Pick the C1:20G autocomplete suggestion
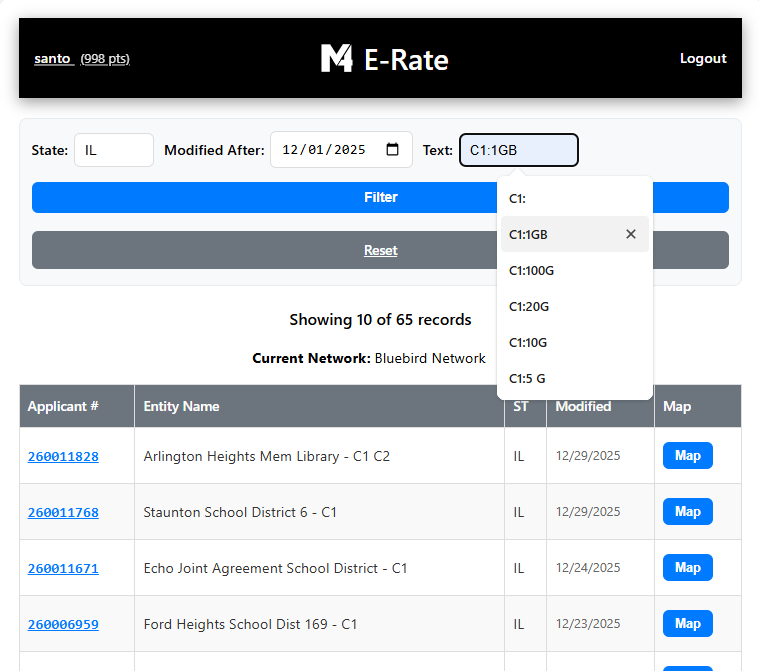Screen dimensions: 759x671 click(575, 306)
